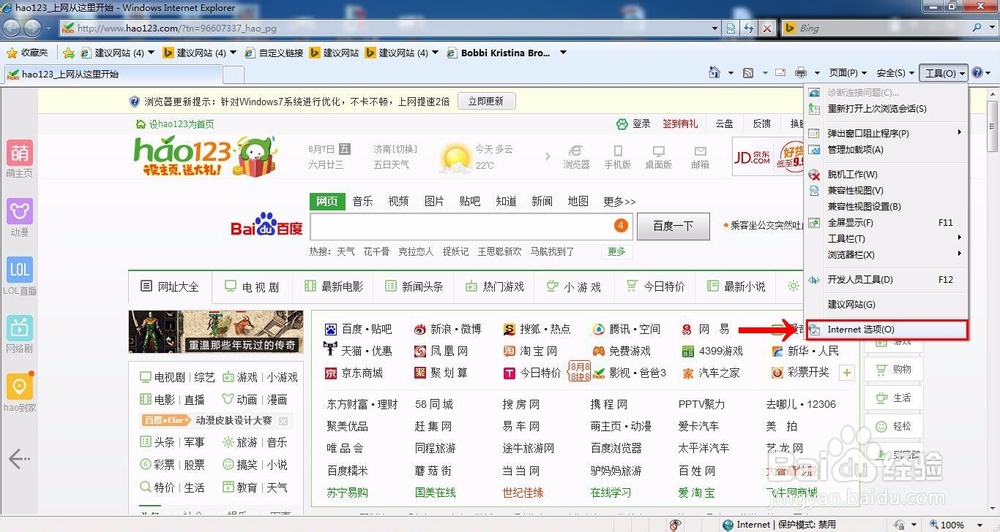Screen dimensions: 1000x532
Task: Select 开发人员工具(D) menu item
Action: coord(886,279)
